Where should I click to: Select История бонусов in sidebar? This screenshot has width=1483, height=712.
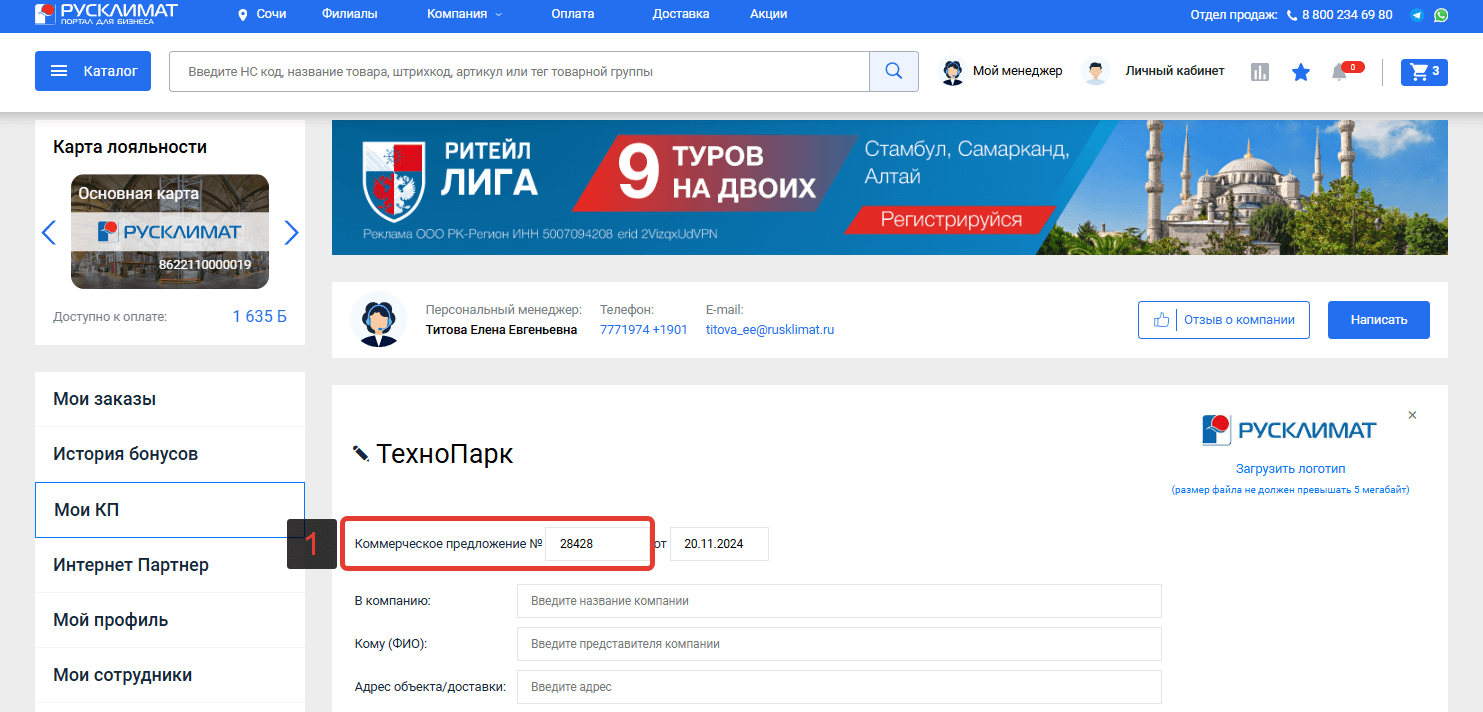170,454
